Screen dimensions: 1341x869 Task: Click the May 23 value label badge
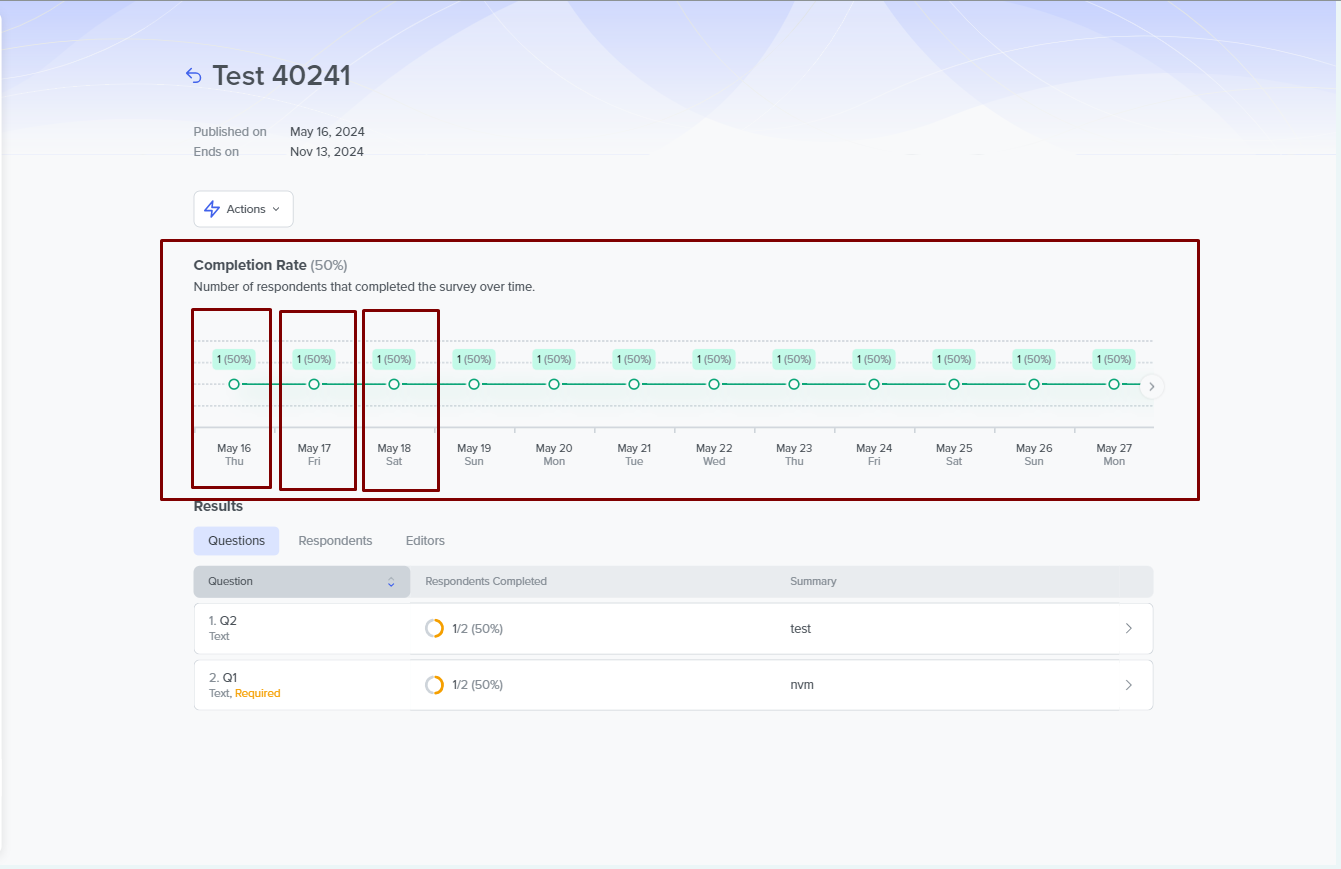[x=794, y=359]
